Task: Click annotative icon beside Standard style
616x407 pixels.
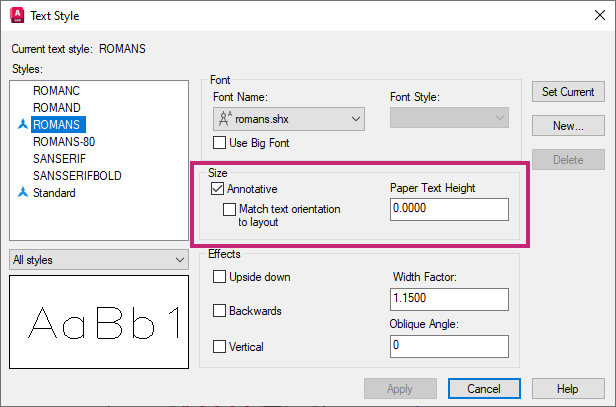Action: [x=22, y=193]
